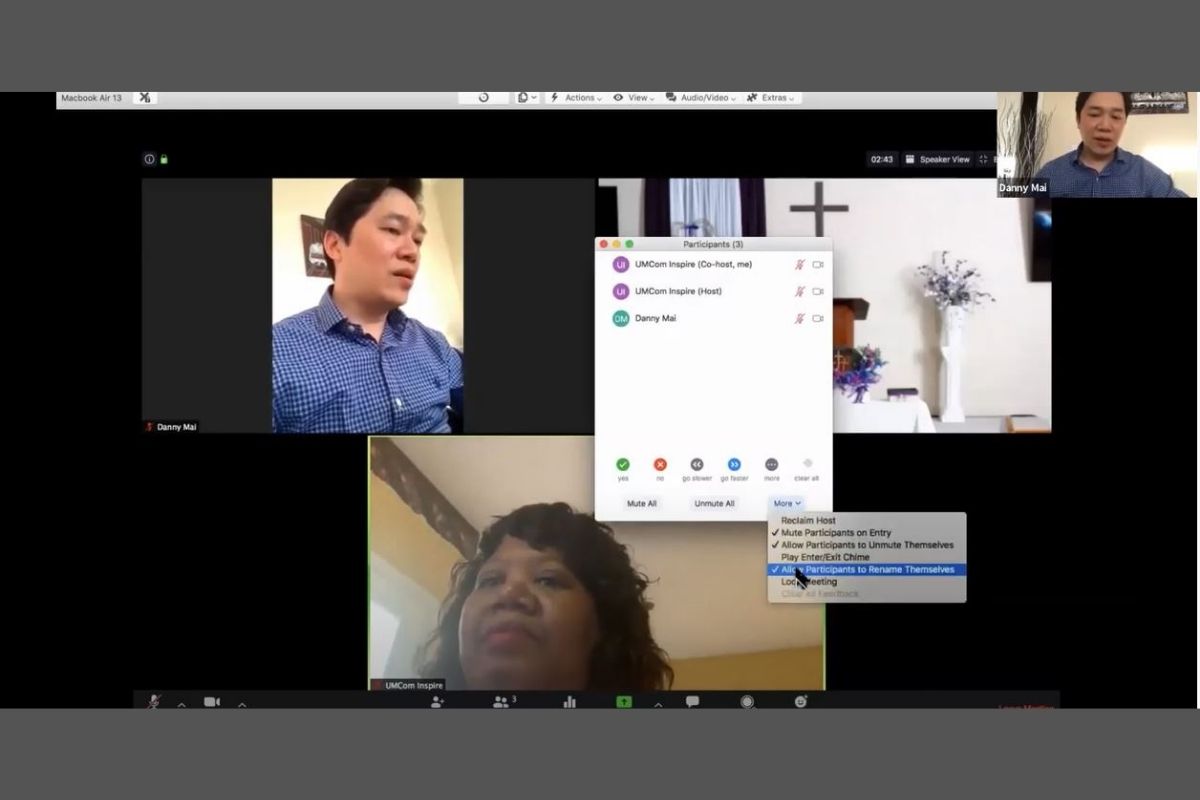
Task: Click the red 'no' reaction icon
Action: click(x=660, y=465)
